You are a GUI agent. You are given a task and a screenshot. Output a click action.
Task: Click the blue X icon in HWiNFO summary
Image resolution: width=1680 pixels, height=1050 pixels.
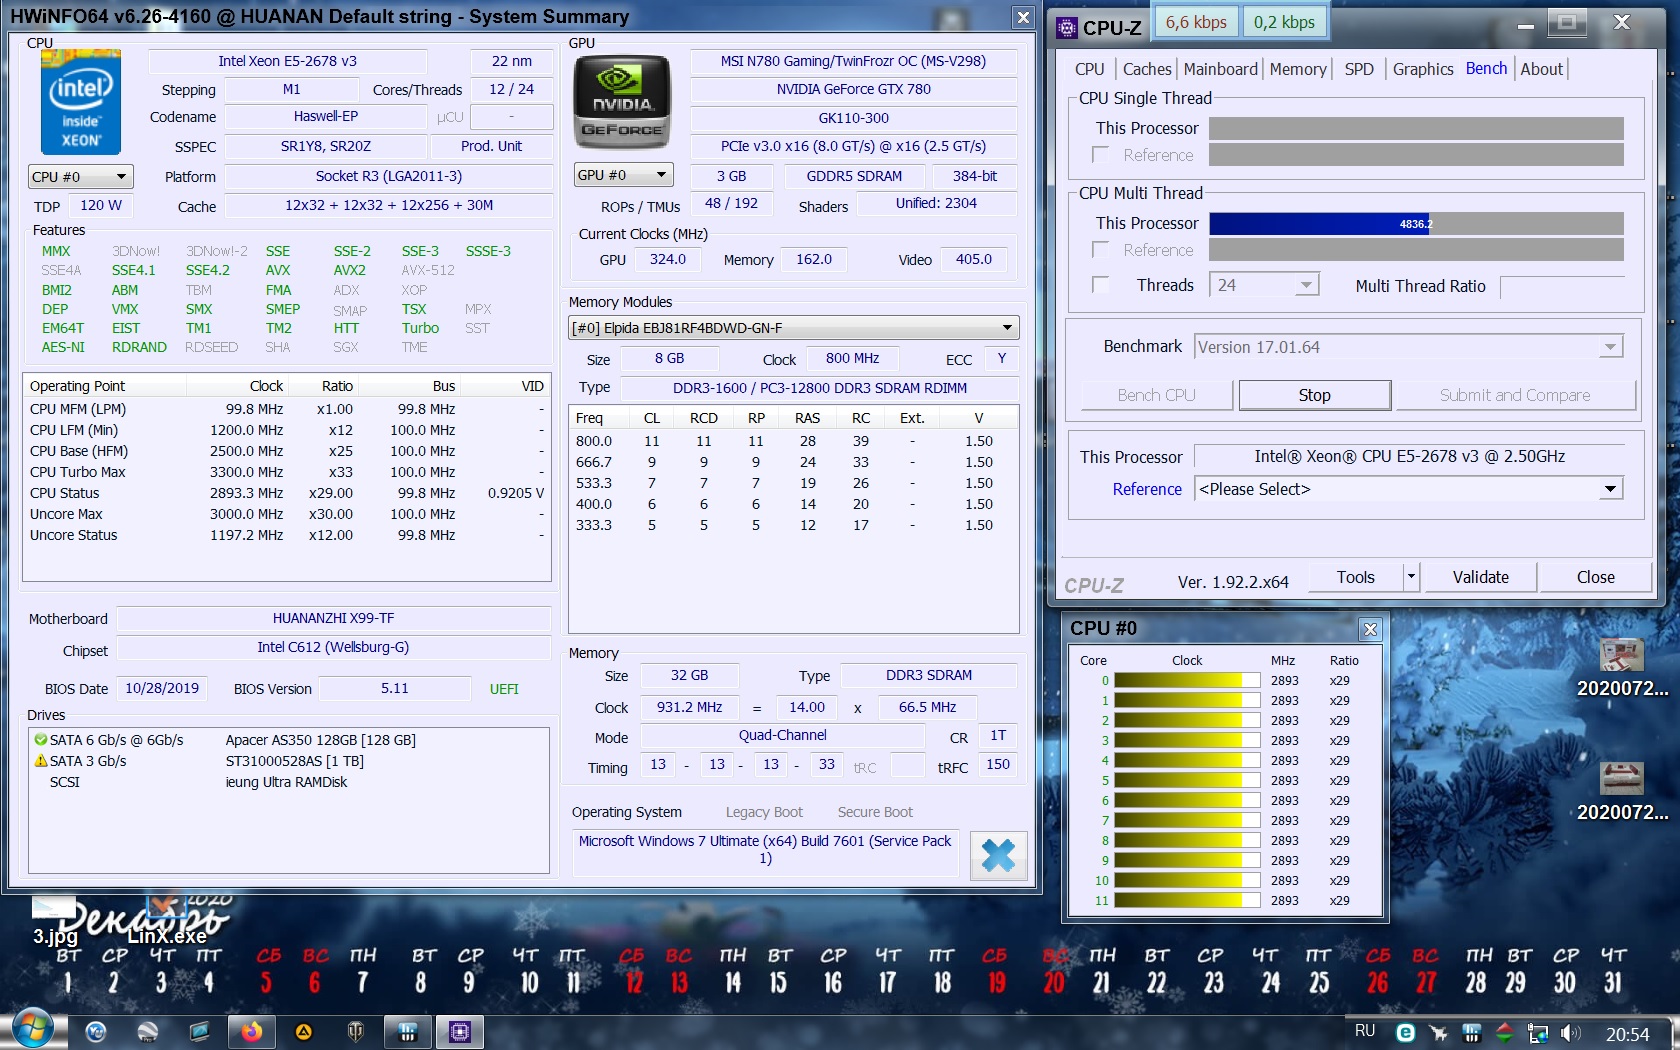(x=998, y=855)
